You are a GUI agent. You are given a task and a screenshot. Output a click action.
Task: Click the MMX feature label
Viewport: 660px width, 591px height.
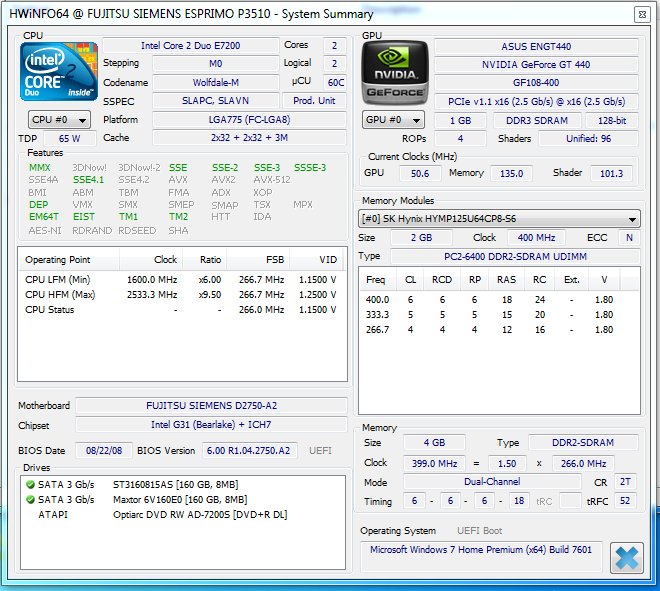(40, 168)
